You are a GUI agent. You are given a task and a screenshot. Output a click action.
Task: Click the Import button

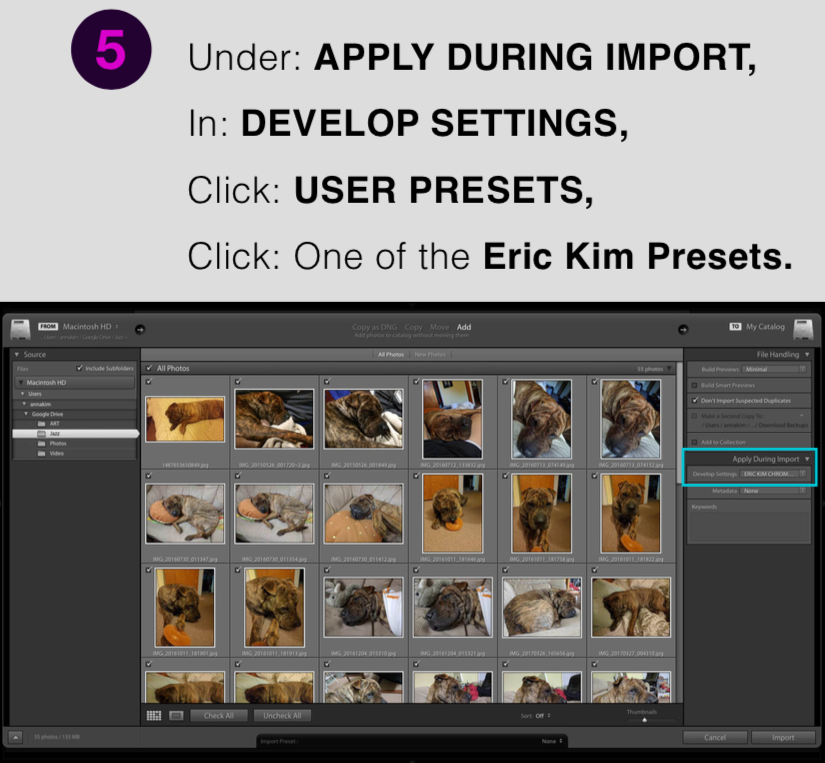[783, 738]
